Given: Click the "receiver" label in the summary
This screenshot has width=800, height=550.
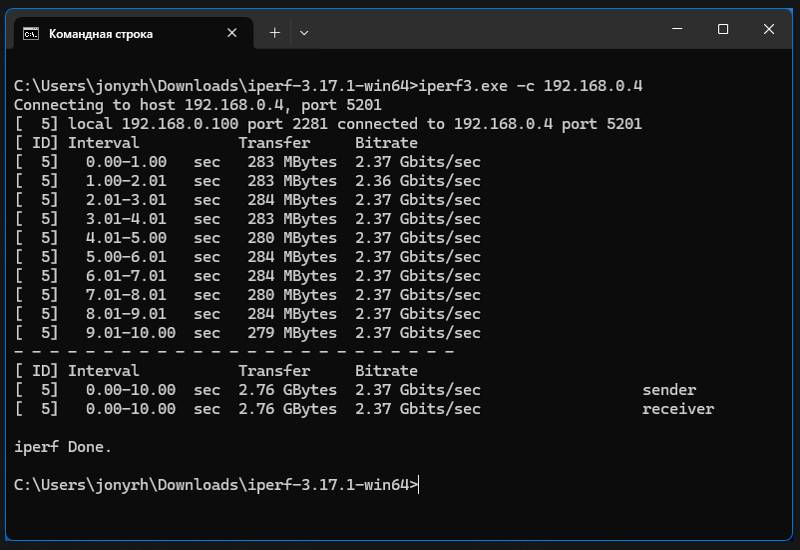Looking at the screenshot, I should 677,409.
